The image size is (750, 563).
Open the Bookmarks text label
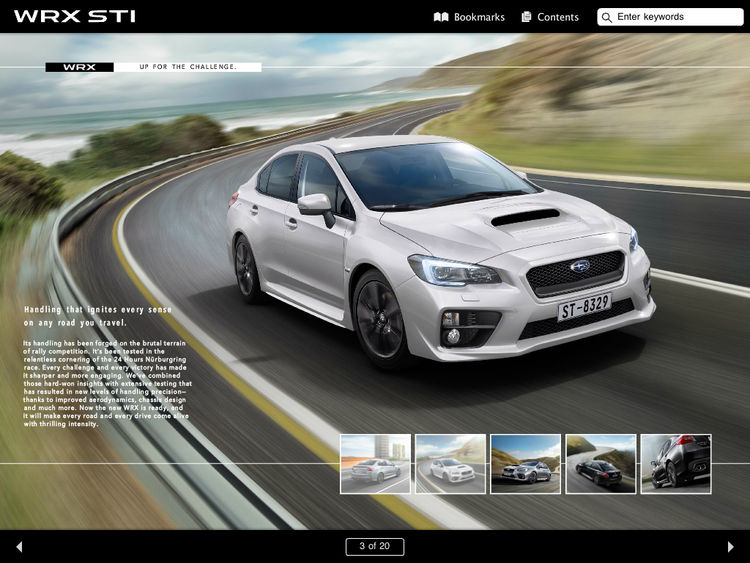click(x=479, y=17)
